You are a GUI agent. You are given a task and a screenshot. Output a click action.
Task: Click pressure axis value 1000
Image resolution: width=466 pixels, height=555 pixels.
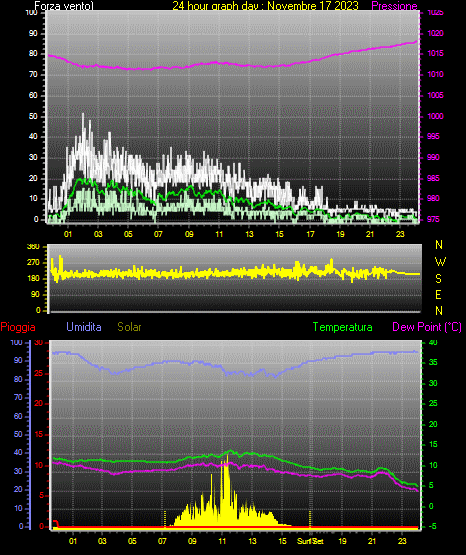(435, 116)
